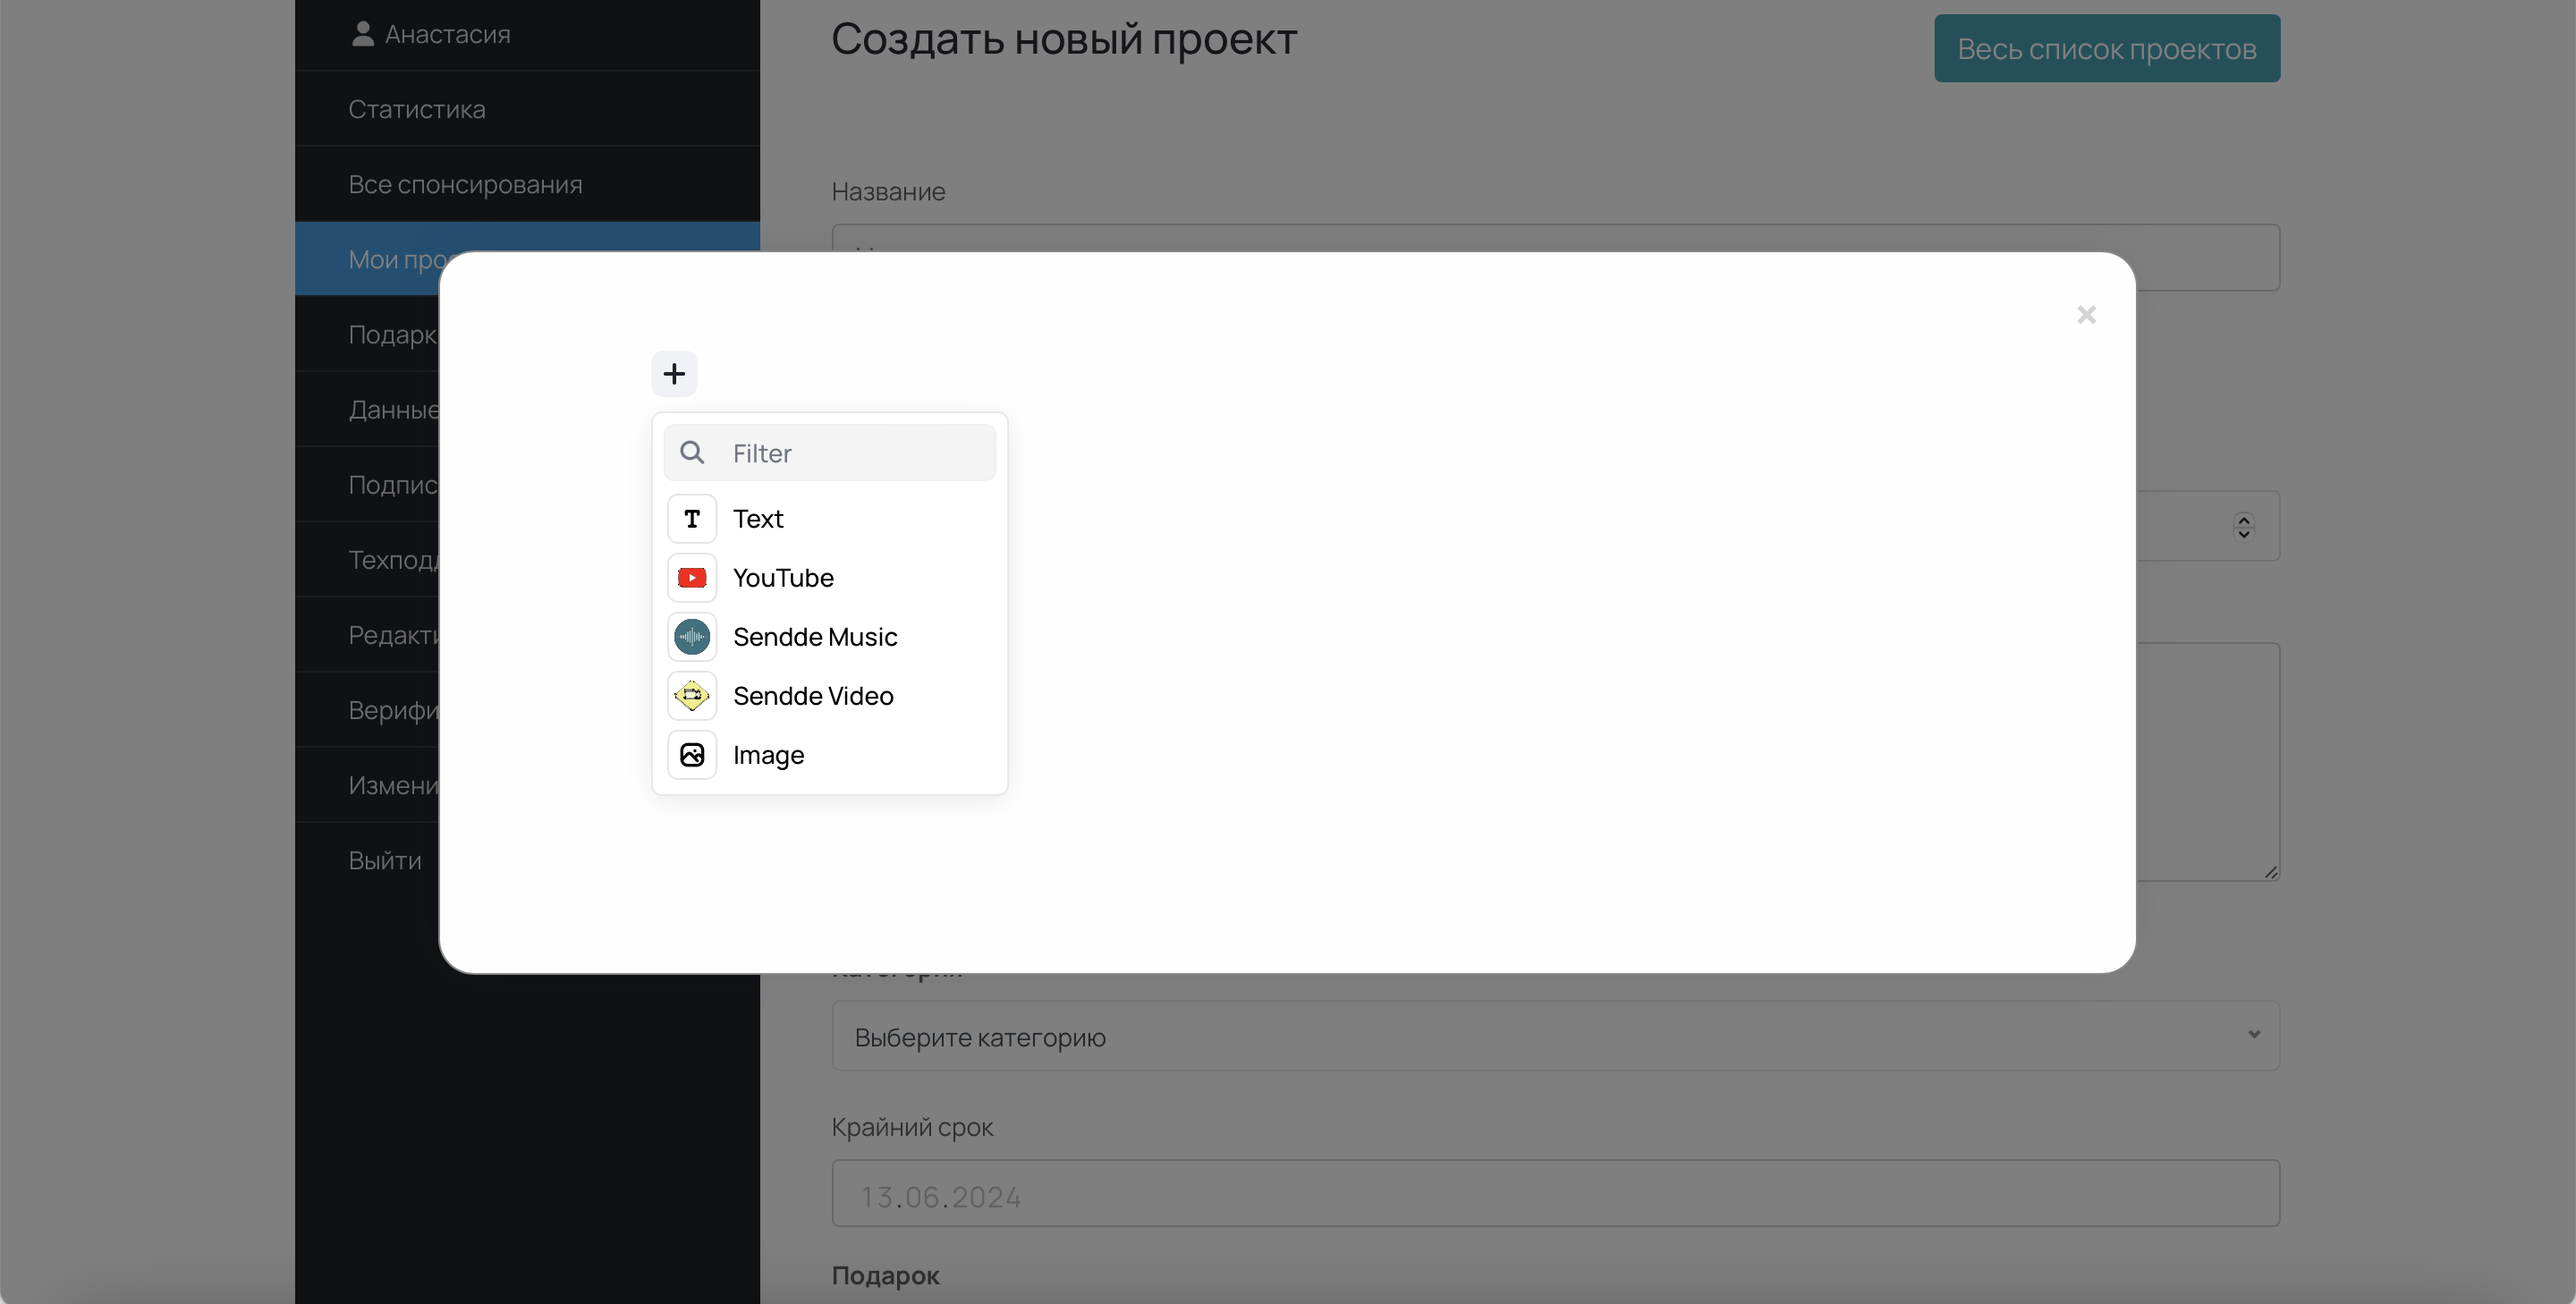Viewport: 2576px width, 1304px height.
Task: Choose the YouTube menu entry
Action: [x=830, y=578]
